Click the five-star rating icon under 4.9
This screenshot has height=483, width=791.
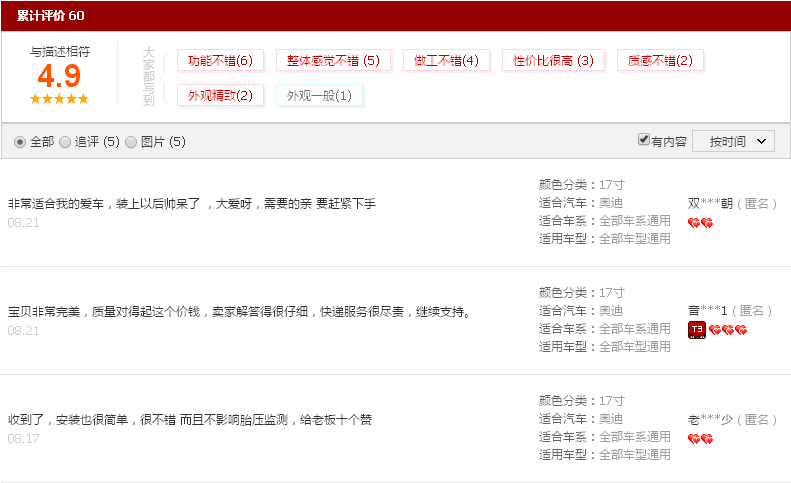pyautogui.click(x=59, y=99)
